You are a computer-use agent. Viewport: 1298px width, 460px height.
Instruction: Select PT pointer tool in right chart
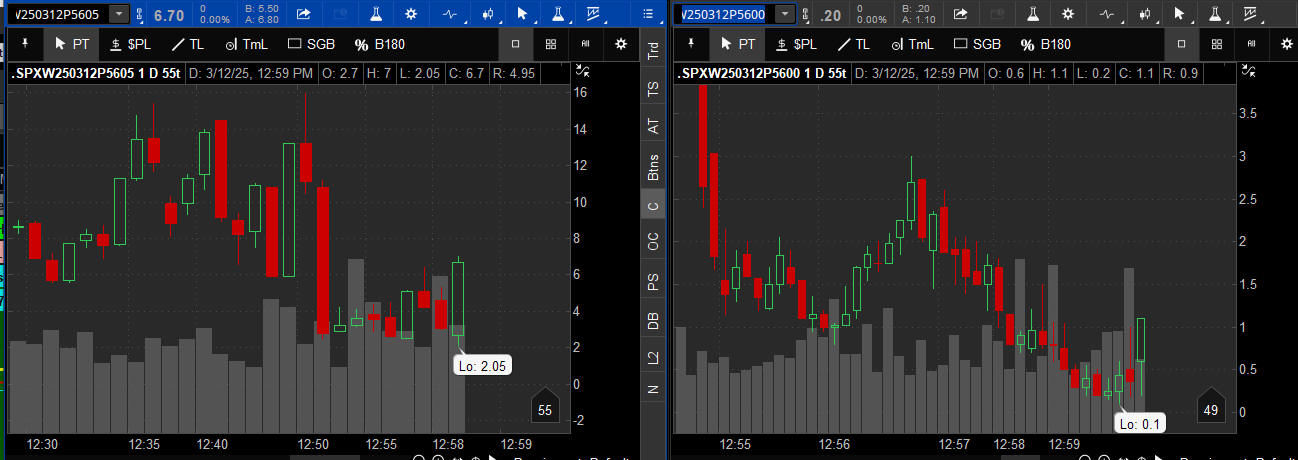pos(738,44)
